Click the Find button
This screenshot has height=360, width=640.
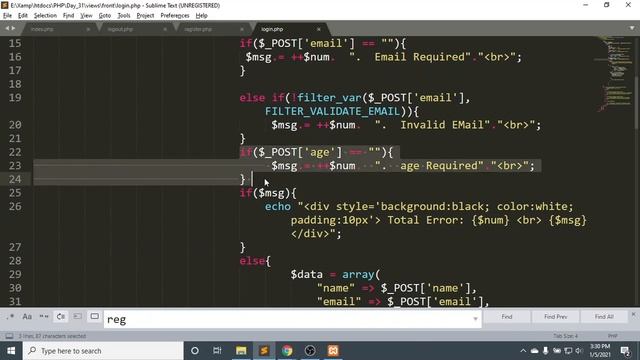point(507,317)
